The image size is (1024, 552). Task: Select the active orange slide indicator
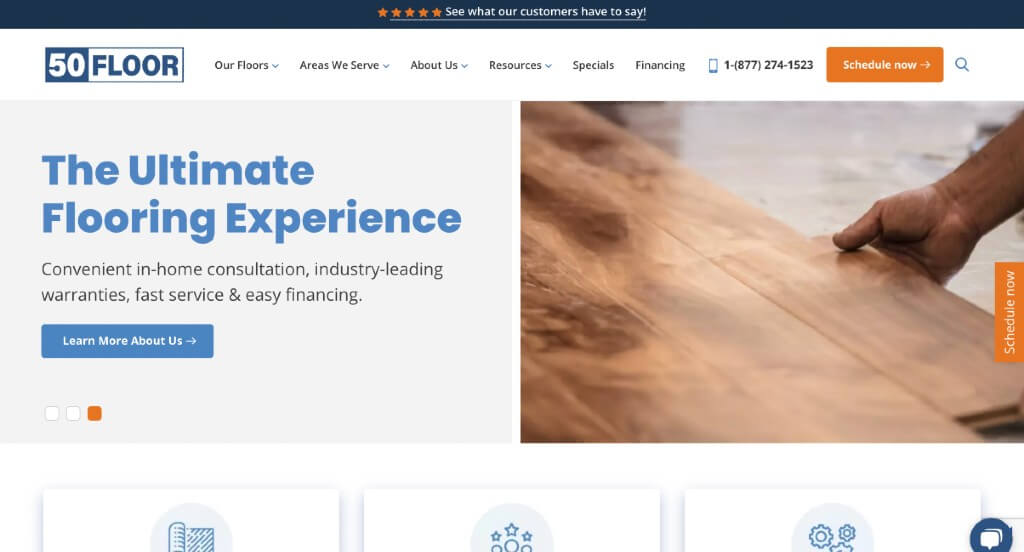point(95,413)
